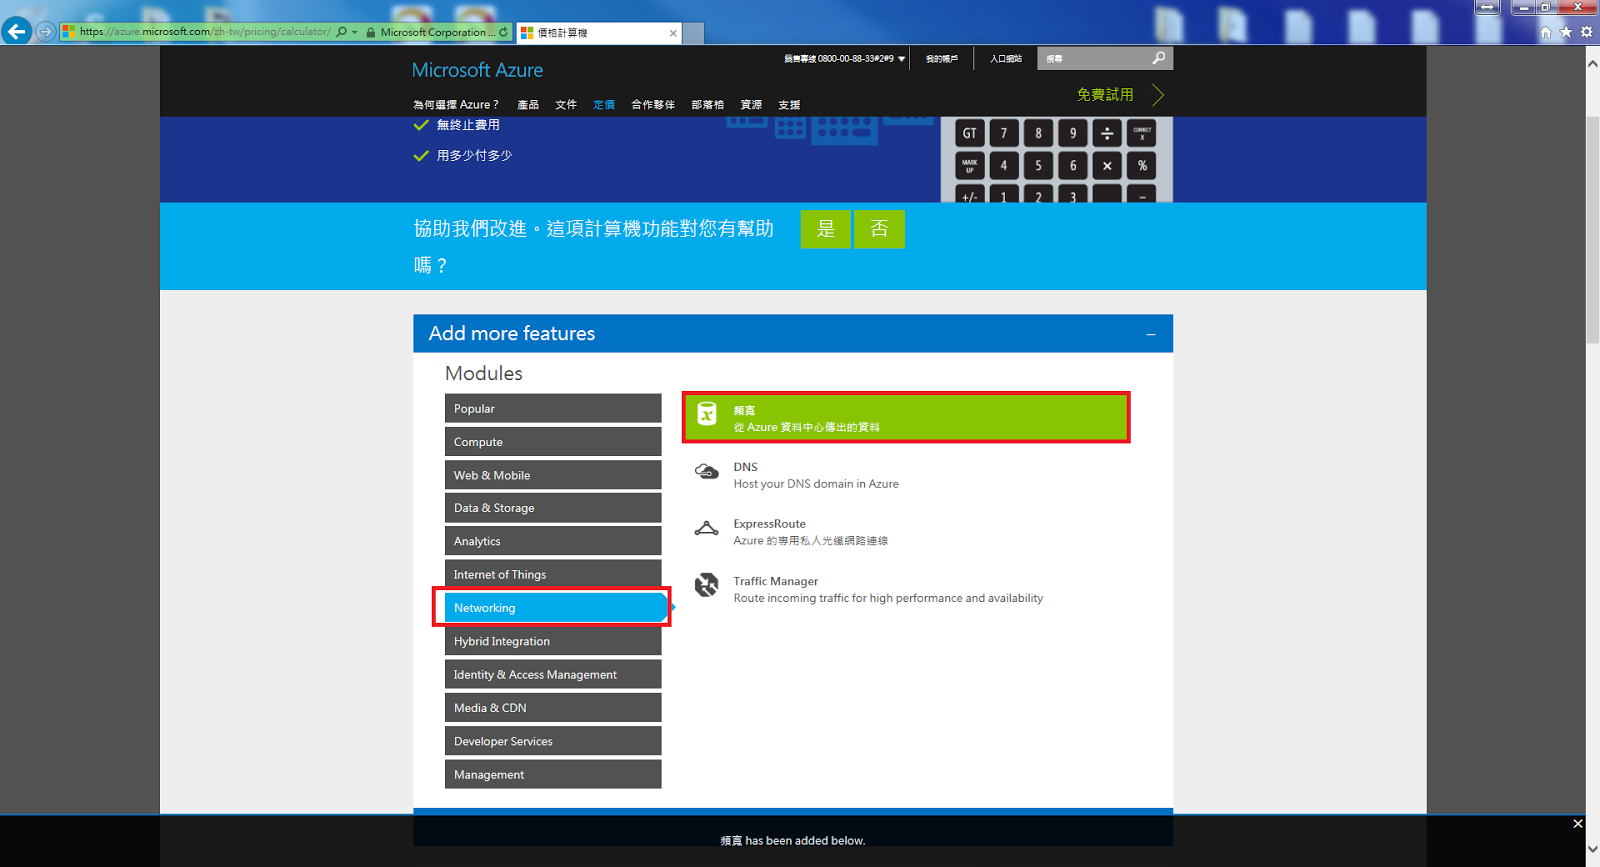Click the Microsoft Azure logo
Viewport: 1600px width, 867px height.
point(478,70)
